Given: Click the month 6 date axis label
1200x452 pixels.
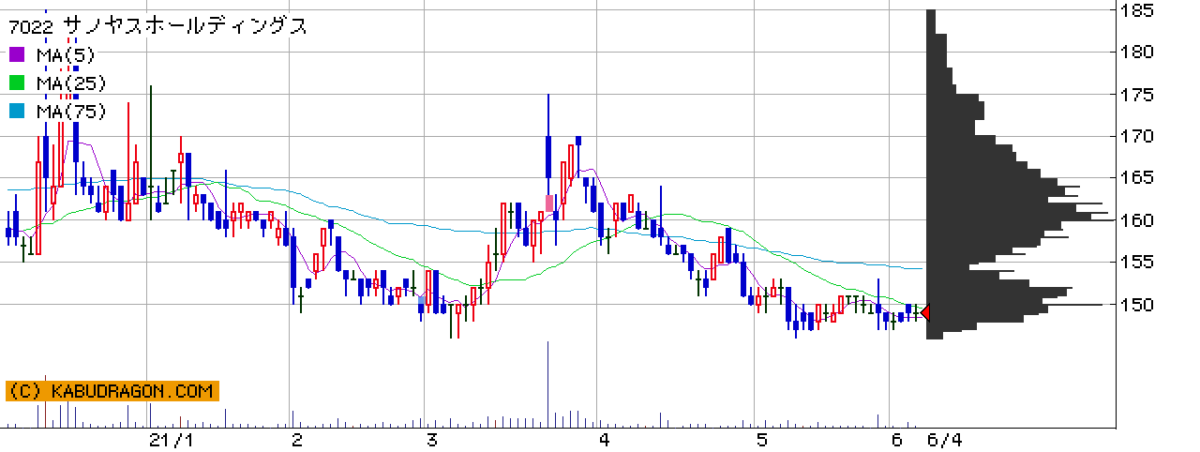Looking at the screenshot, I should tap(897, 440).
